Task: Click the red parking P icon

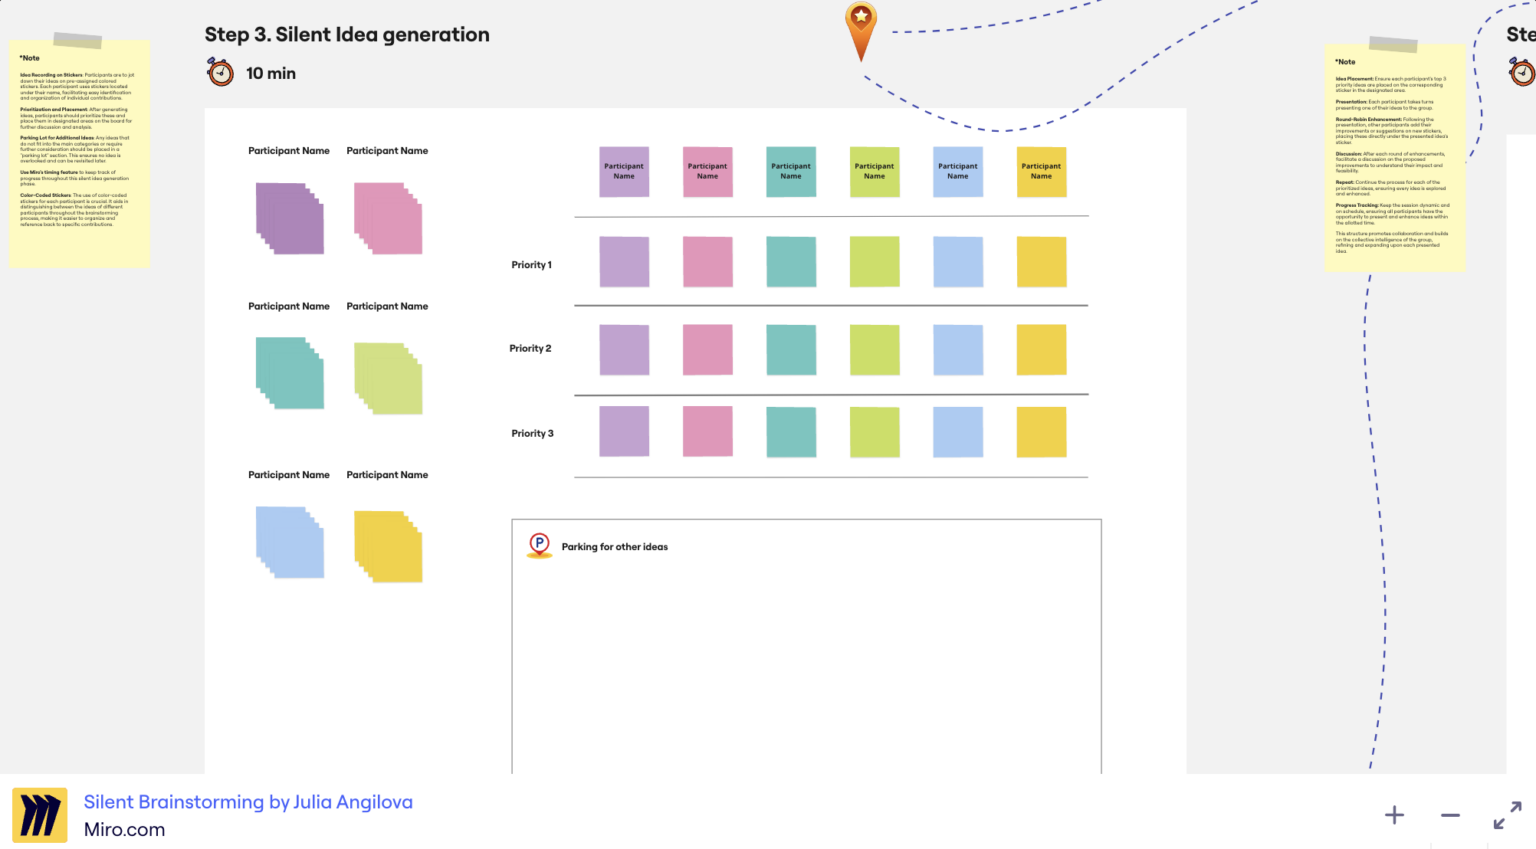Action: [539, 545]
